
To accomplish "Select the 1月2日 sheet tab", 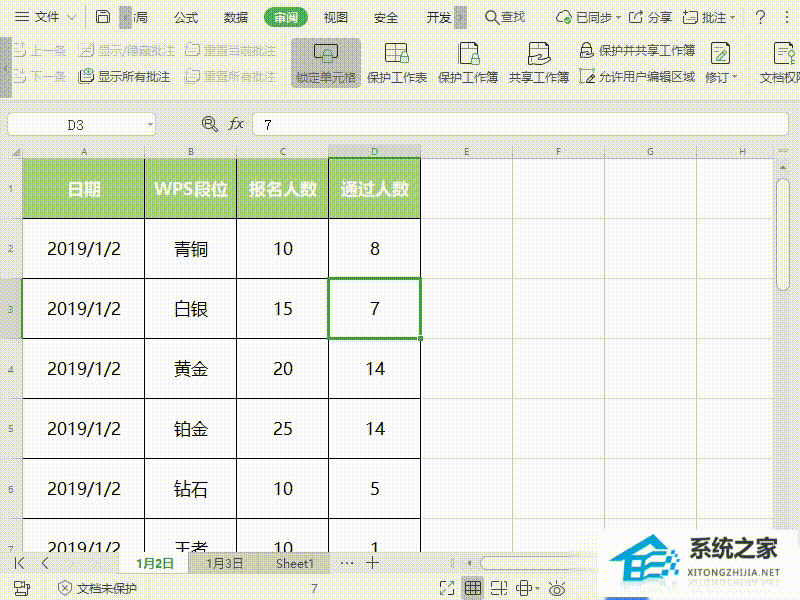I will [x=155, y=564].
